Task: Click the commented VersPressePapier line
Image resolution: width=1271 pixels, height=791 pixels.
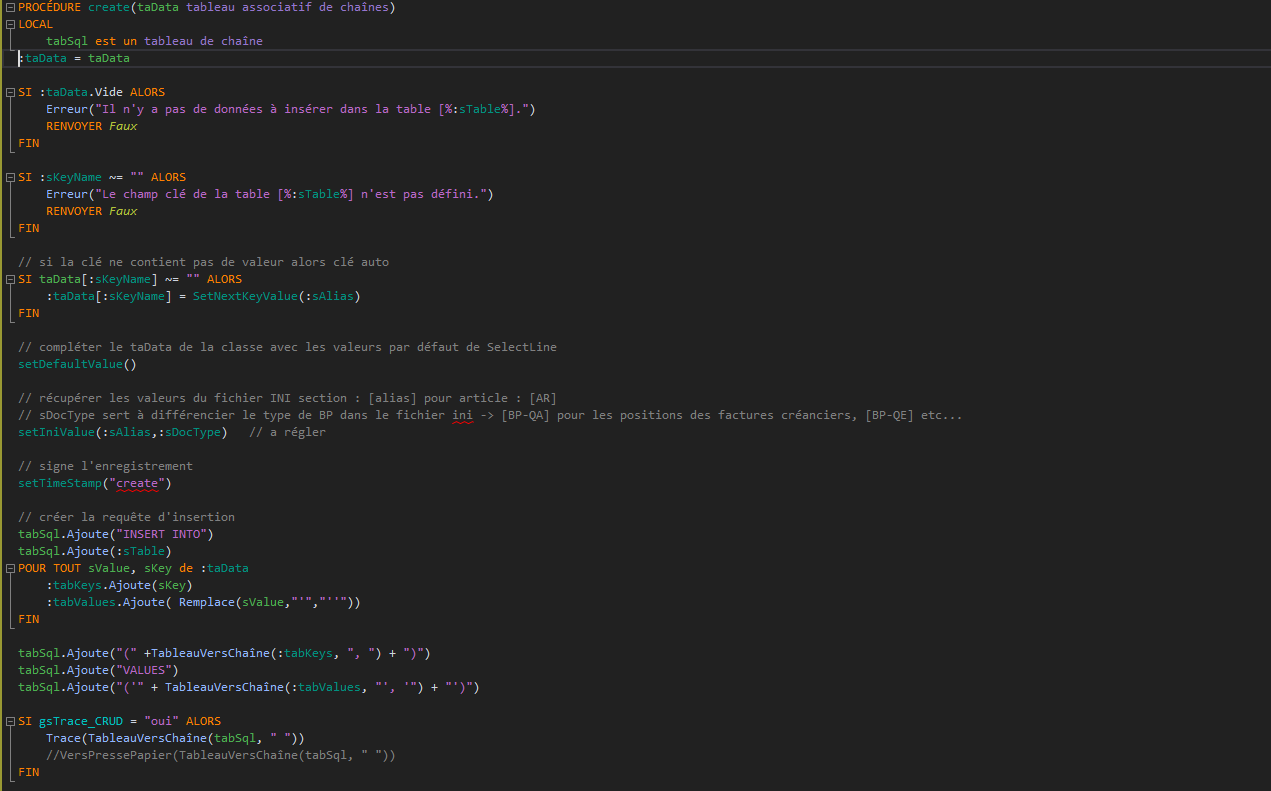Action: pos(221,755)
